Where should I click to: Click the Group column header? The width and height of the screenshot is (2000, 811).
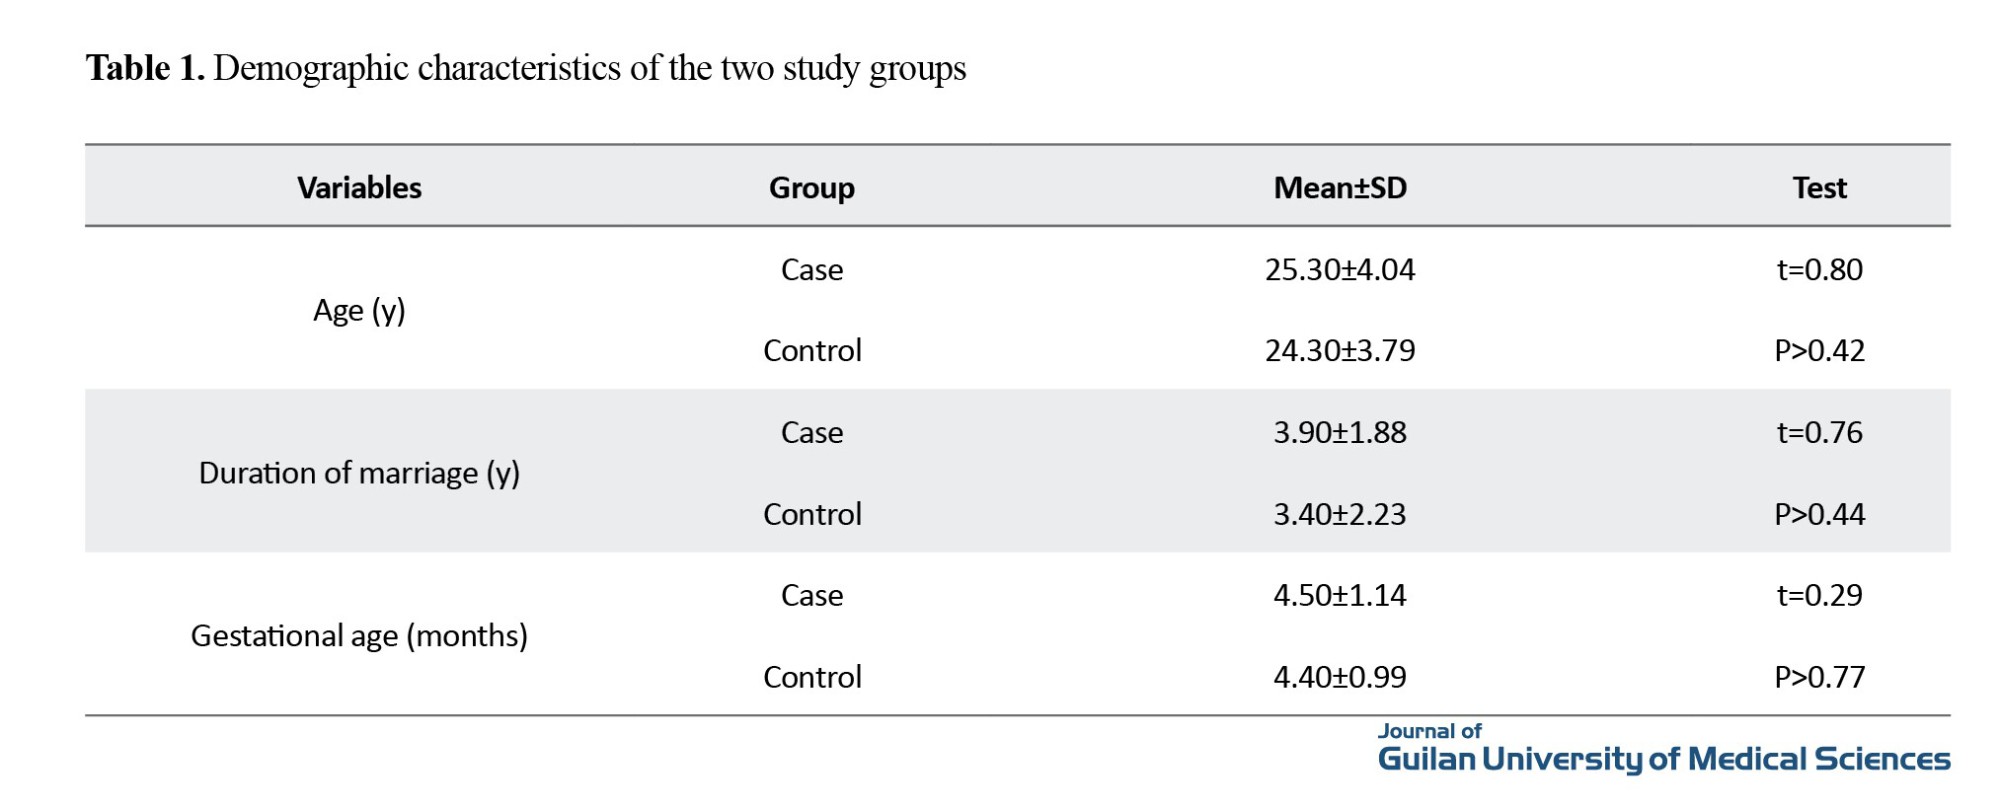(811, 188)
